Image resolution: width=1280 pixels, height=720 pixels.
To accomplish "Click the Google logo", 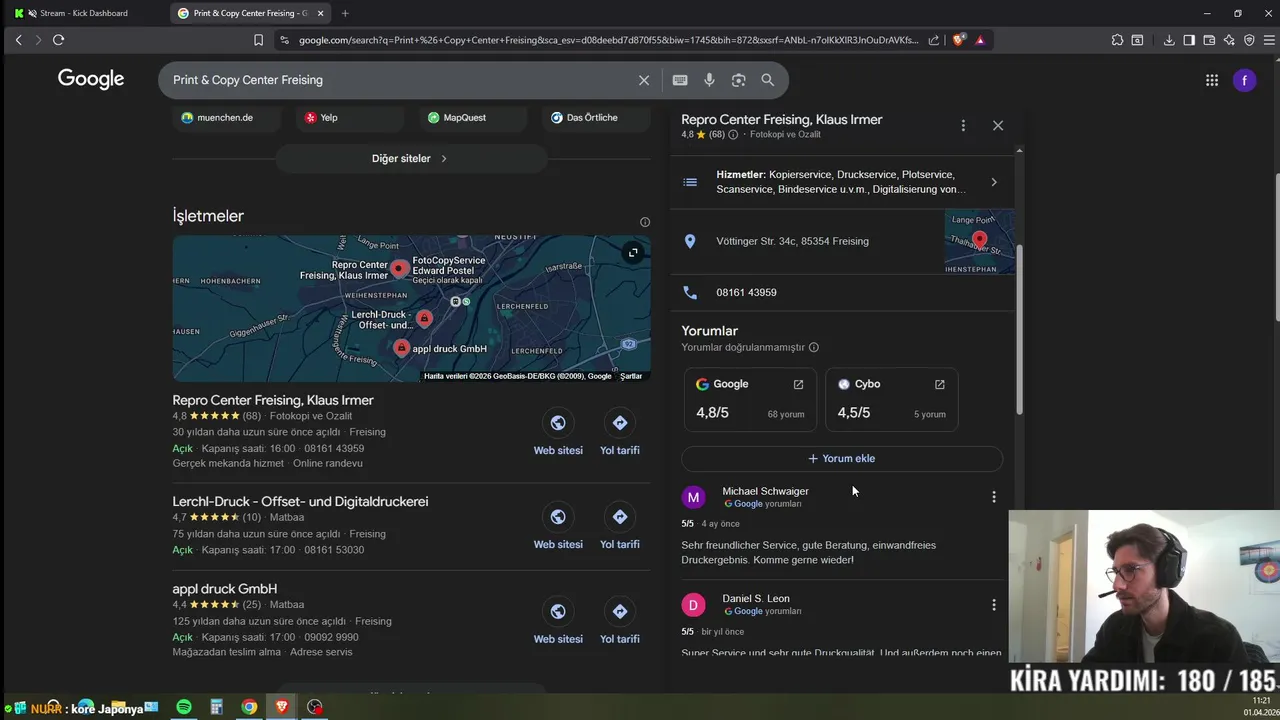I will (91, 79).
